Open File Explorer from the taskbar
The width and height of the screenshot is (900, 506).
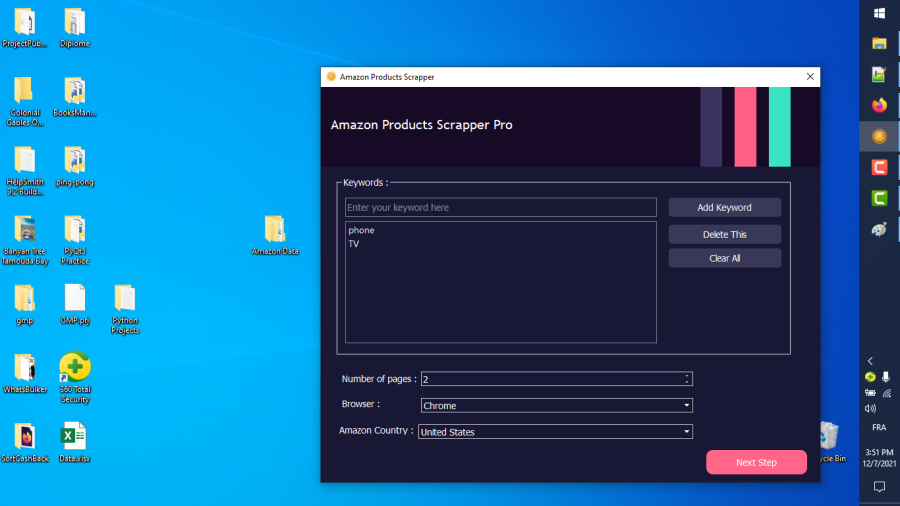tap(879, 44)
